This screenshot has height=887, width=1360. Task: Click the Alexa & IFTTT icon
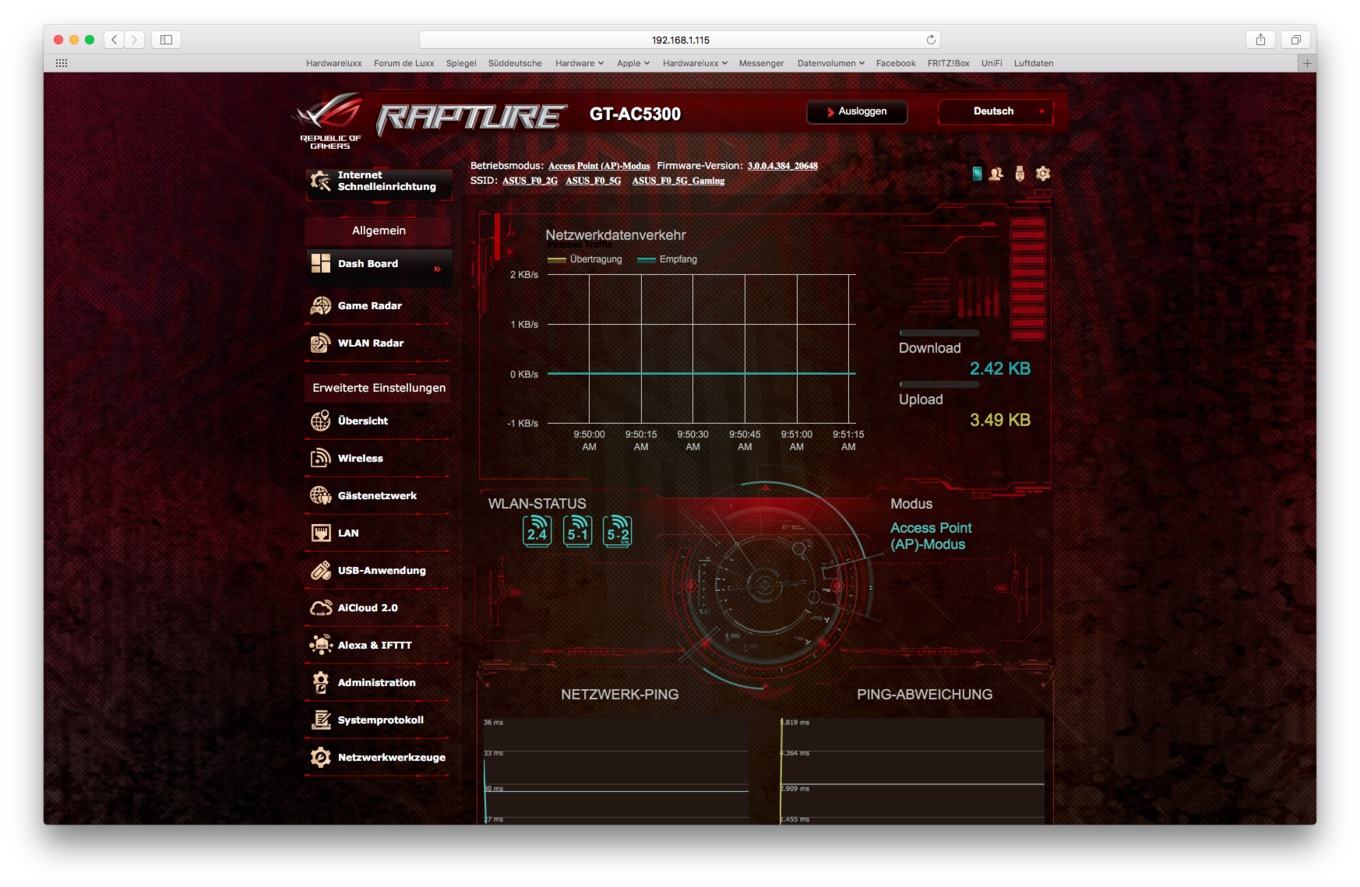click(320, 645)
